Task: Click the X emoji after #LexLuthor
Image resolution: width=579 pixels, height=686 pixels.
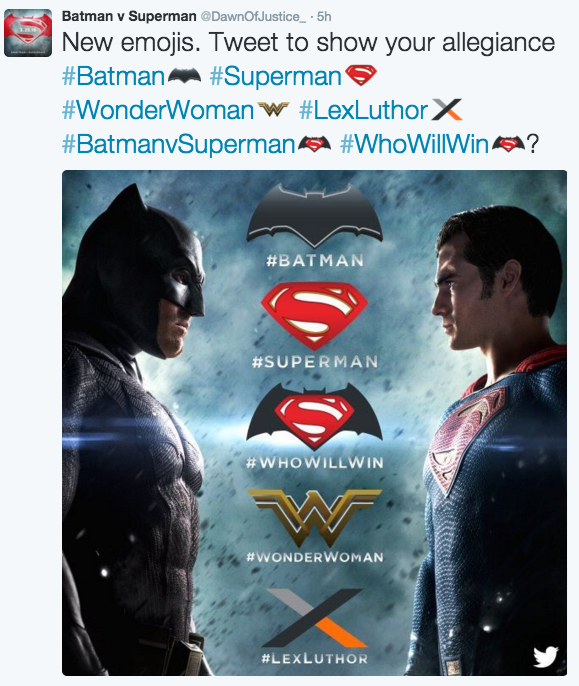Action: coord(447,109)
